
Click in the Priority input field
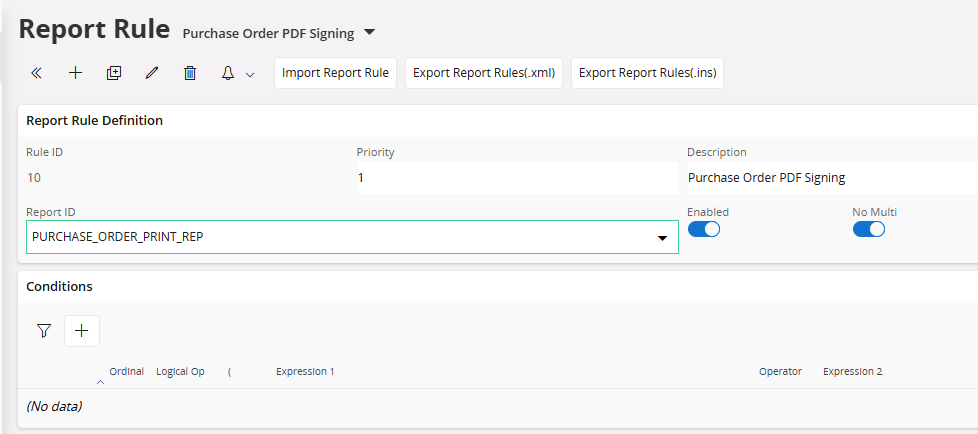516,178
